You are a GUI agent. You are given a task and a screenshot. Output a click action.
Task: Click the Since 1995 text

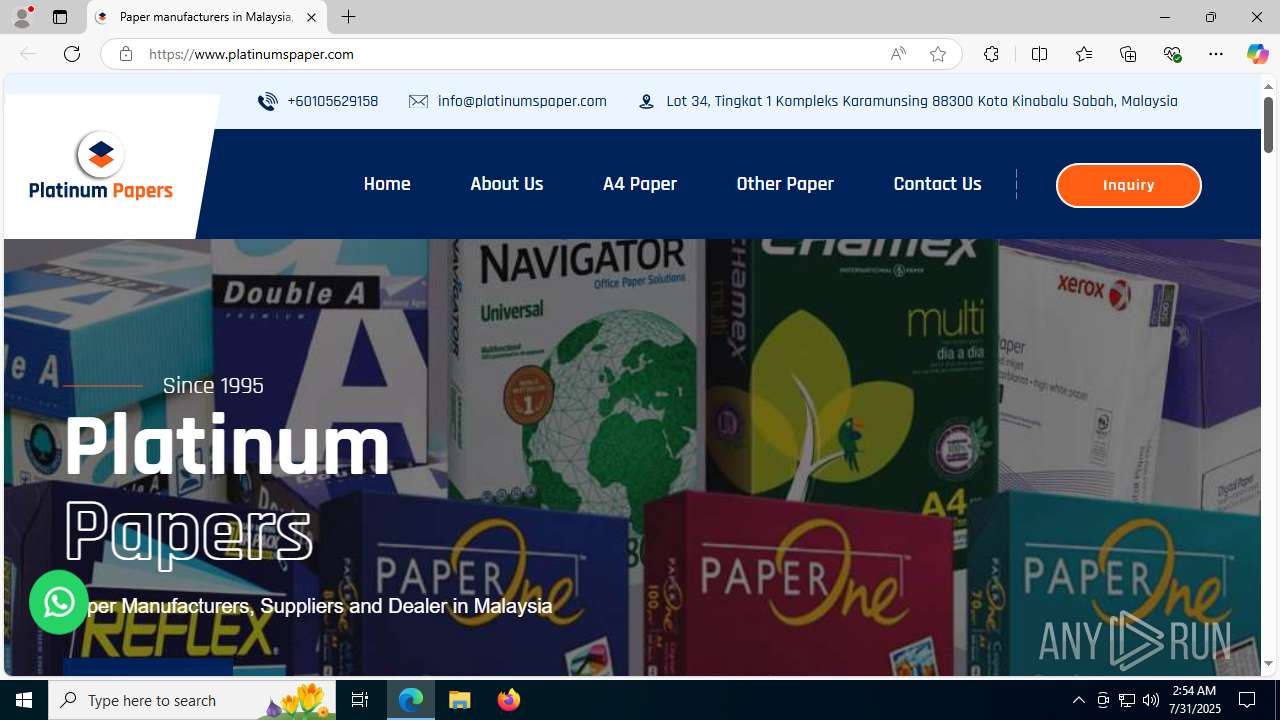pos(213,385)
